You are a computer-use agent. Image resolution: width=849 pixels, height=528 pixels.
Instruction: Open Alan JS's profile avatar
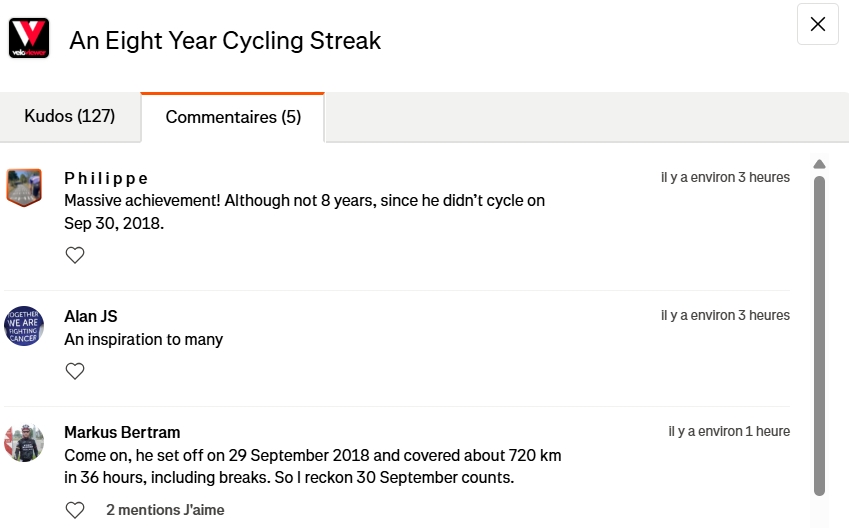click(24, 326)
